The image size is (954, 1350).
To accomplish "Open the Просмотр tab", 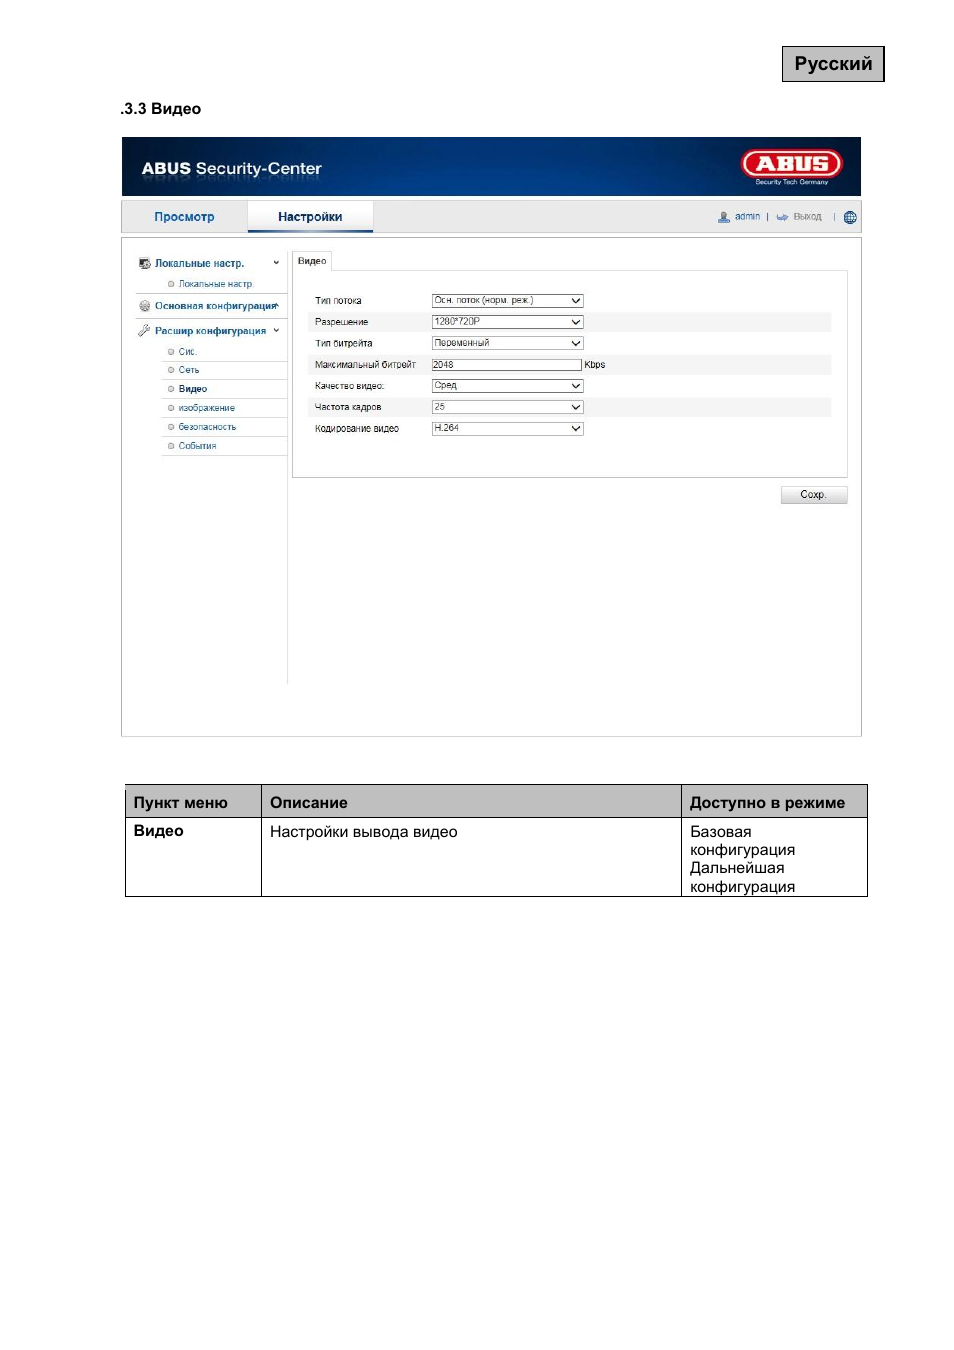I will 184,217.
